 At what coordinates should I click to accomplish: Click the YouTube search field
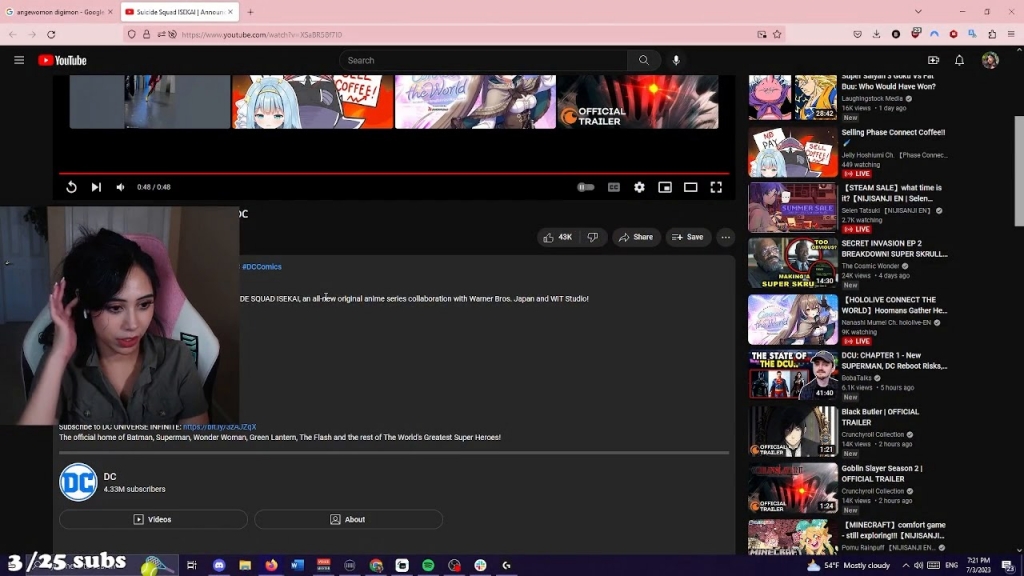coord(483,60)
